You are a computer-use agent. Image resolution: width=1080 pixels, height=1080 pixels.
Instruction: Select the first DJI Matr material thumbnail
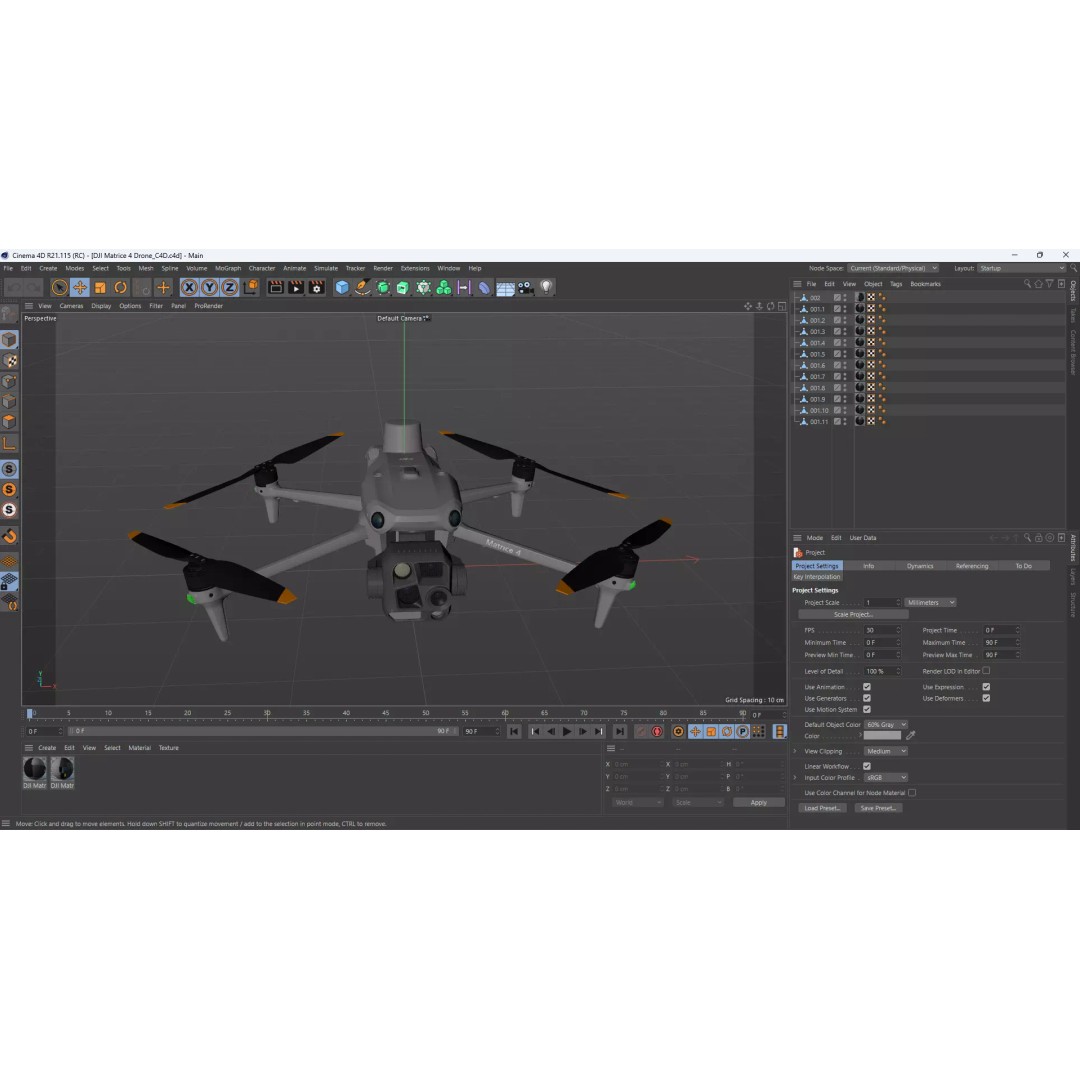pyautogui.click(x=34, y=769)
